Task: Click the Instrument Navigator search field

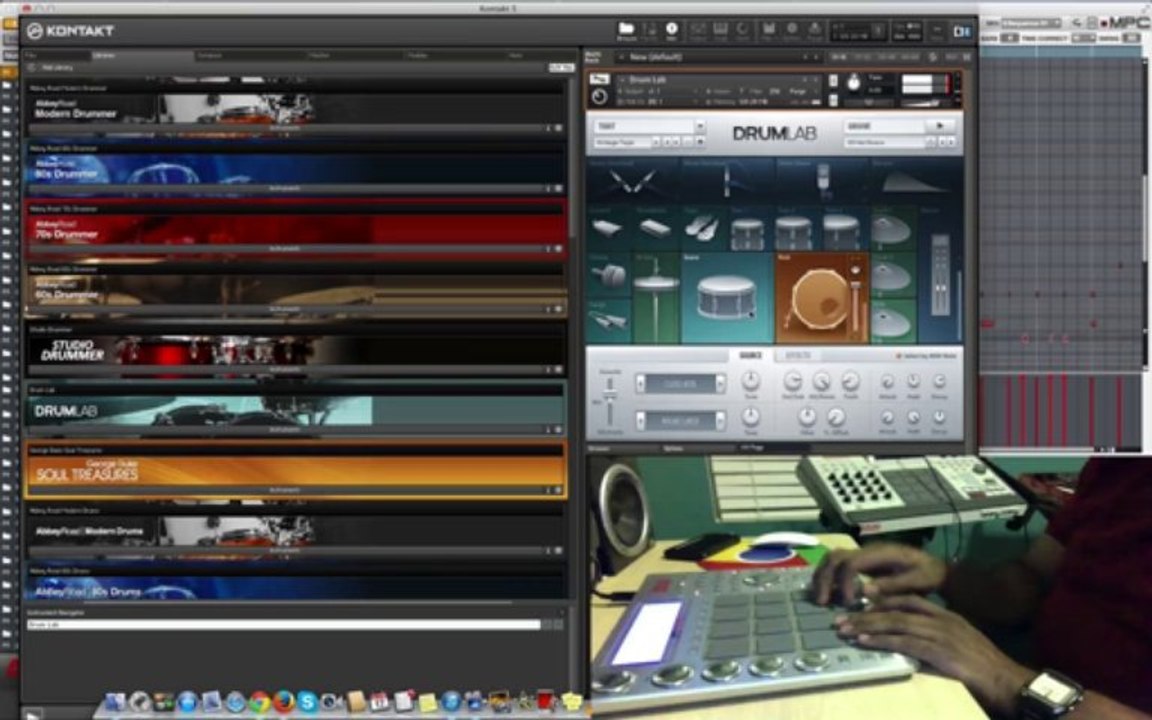Action: (x=284, y=624)
